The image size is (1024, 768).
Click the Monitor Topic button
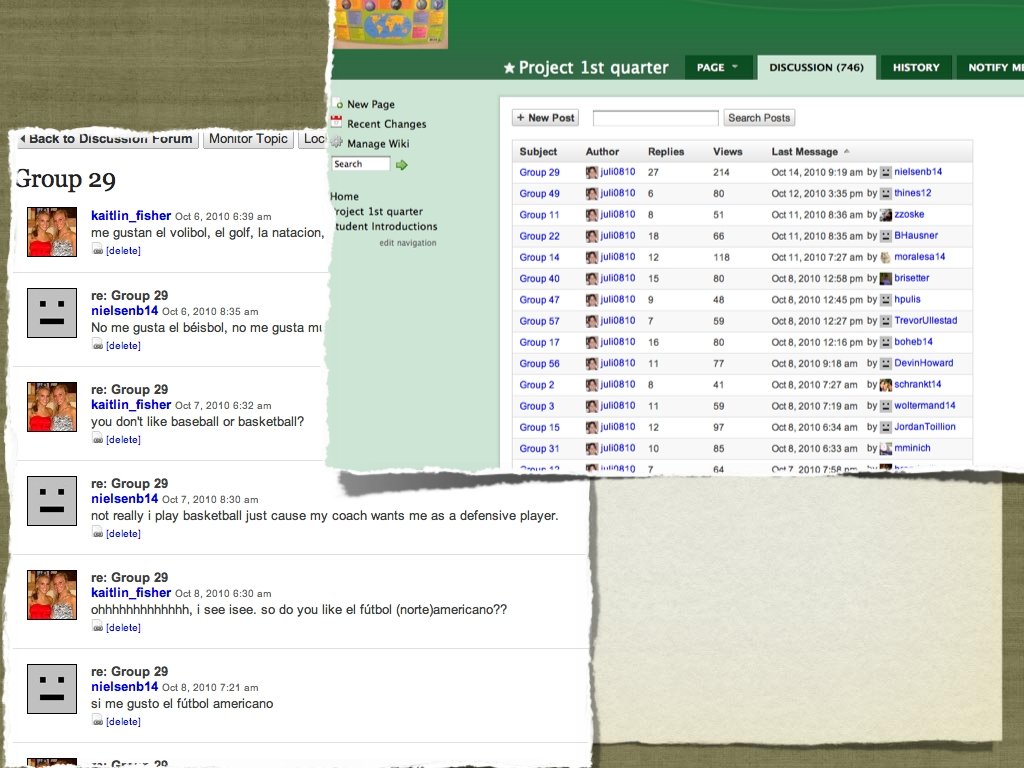248,139
